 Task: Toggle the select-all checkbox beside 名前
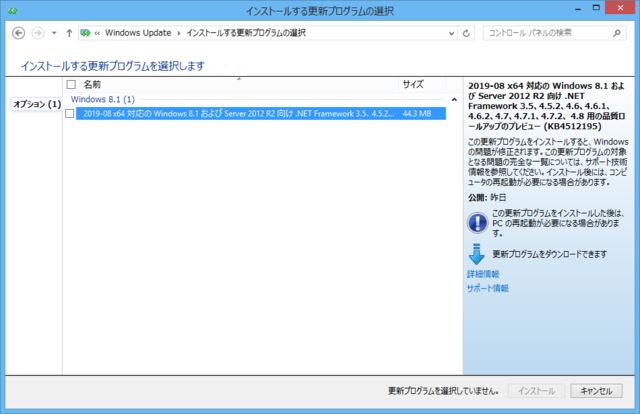pos(71,85)
